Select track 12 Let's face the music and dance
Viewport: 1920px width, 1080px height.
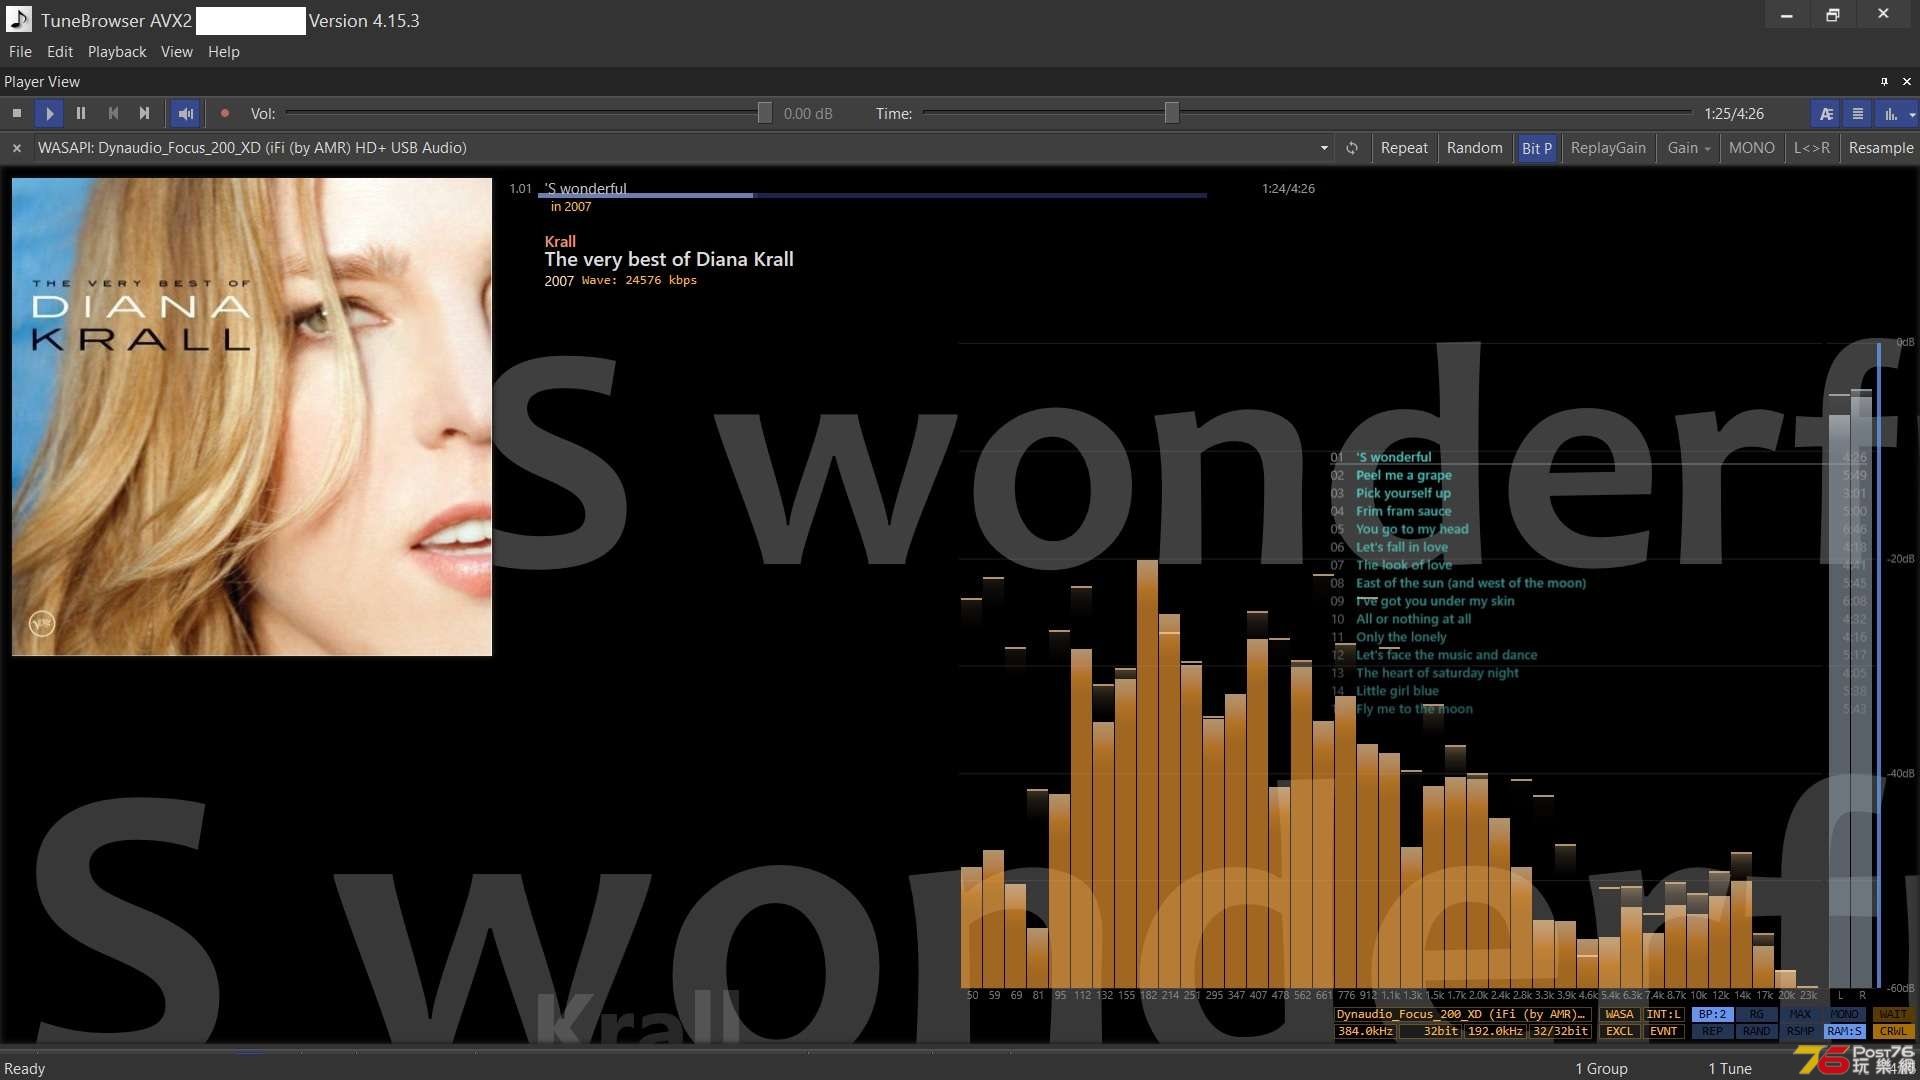[x=1446, y=655]
